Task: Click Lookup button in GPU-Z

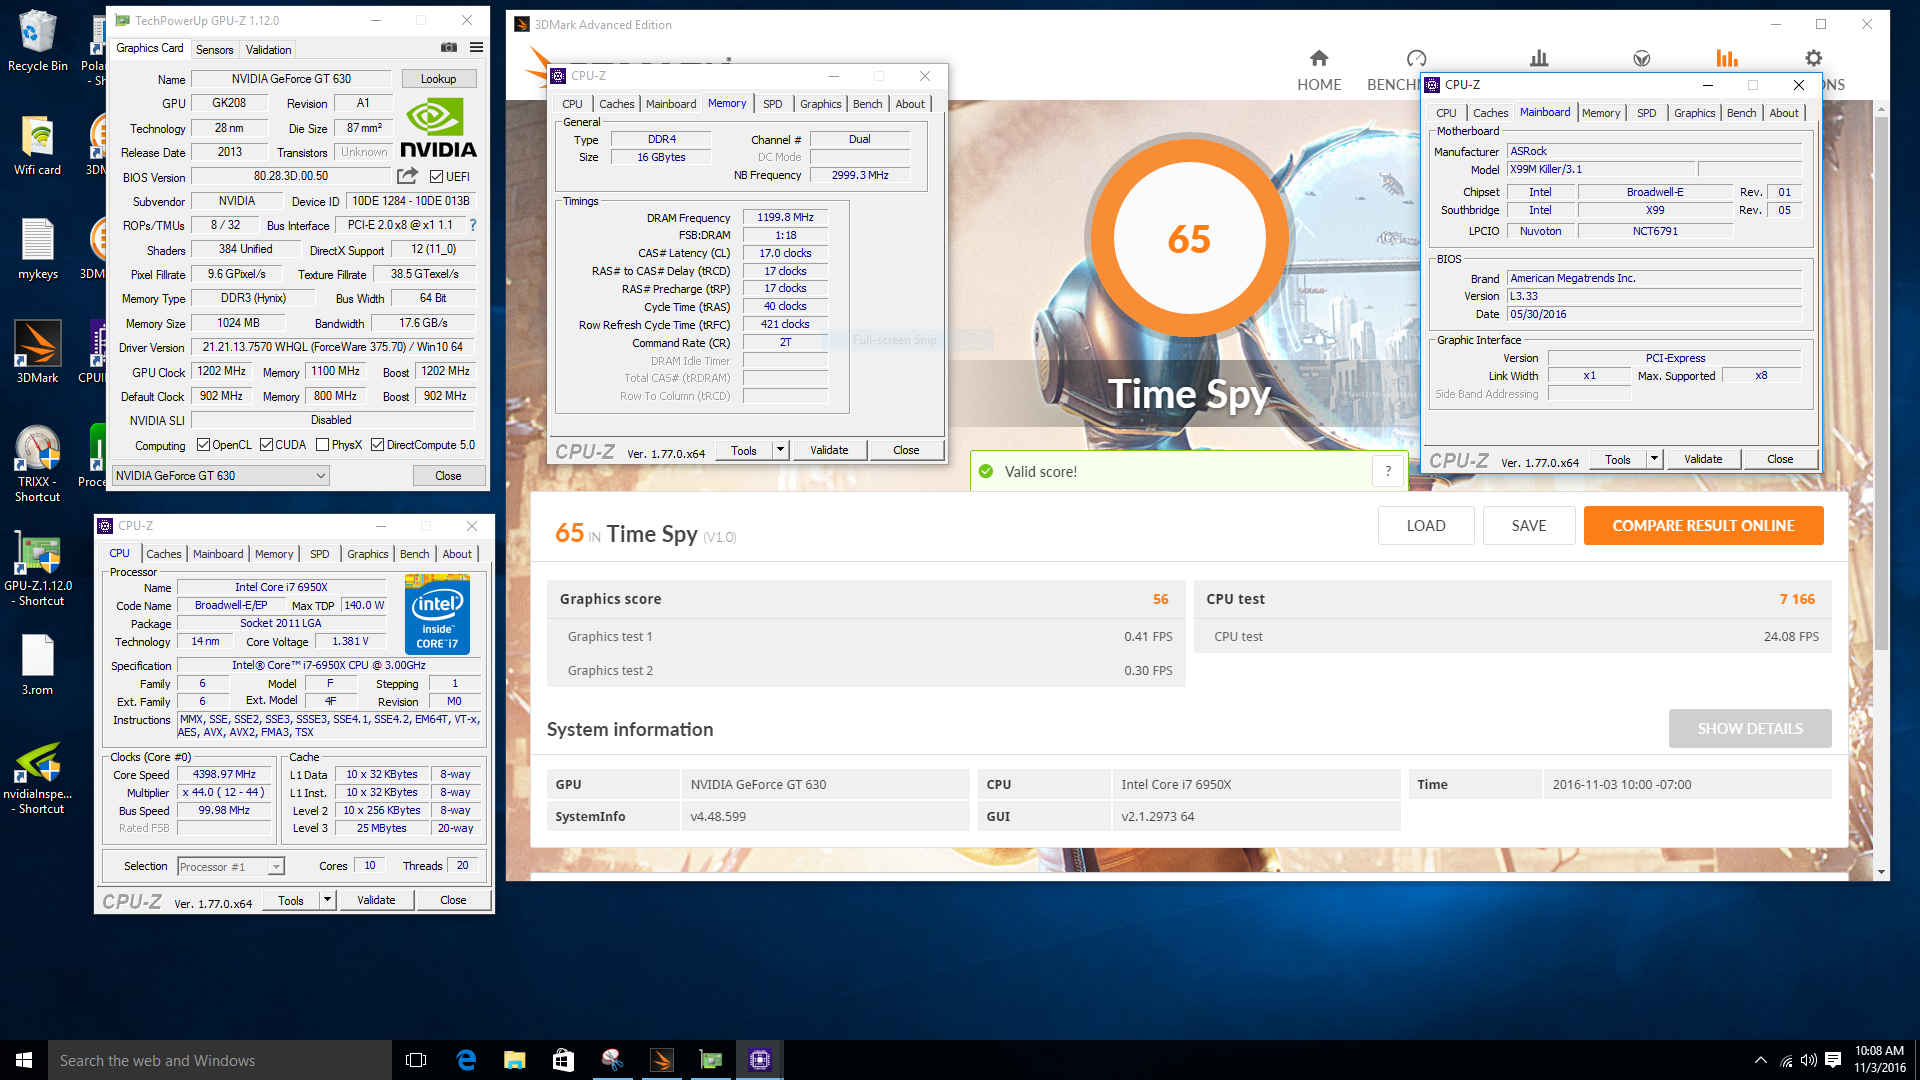Action: [x=438, y=79]
